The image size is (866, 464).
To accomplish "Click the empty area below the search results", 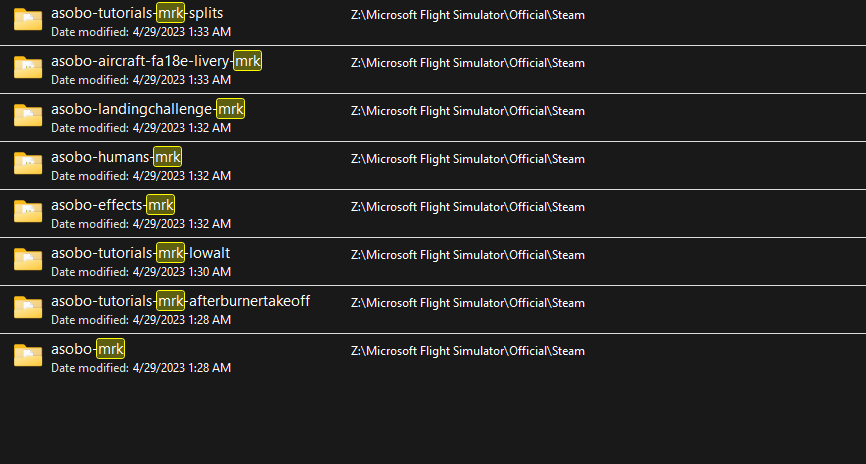I will pyautogui.click(x=433, y=420).
